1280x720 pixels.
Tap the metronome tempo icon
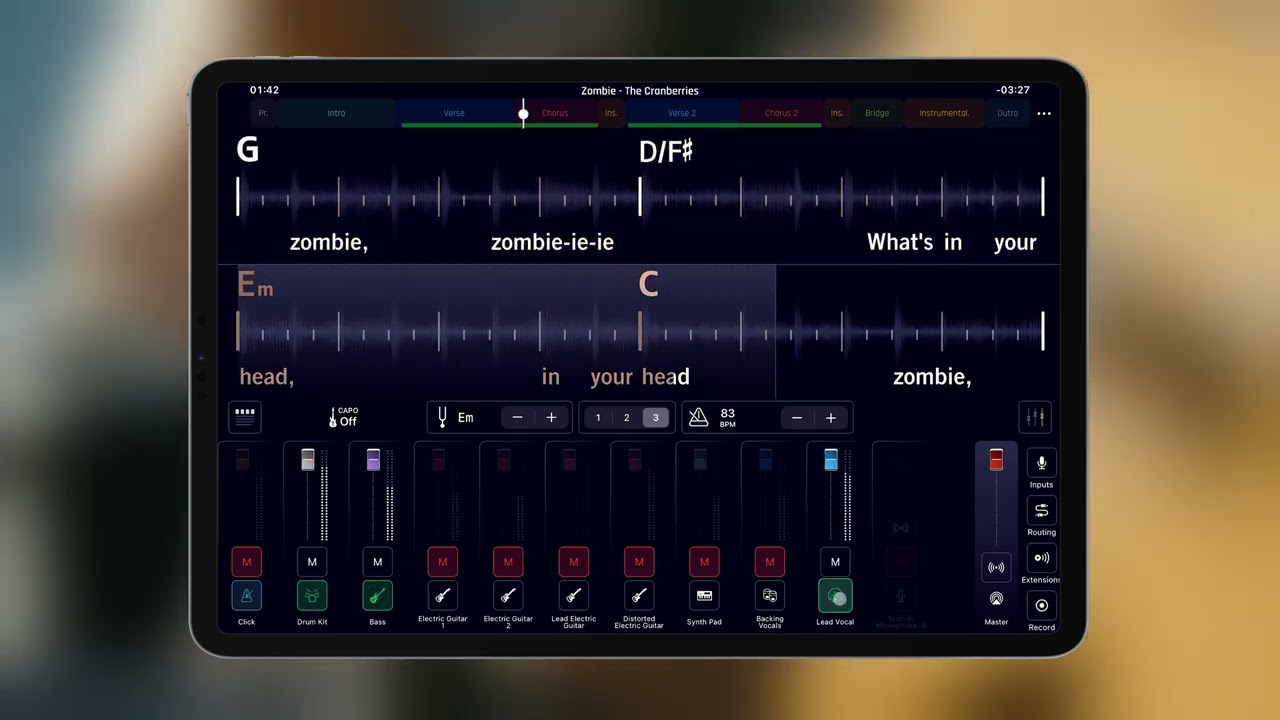(x=698, y=417)
